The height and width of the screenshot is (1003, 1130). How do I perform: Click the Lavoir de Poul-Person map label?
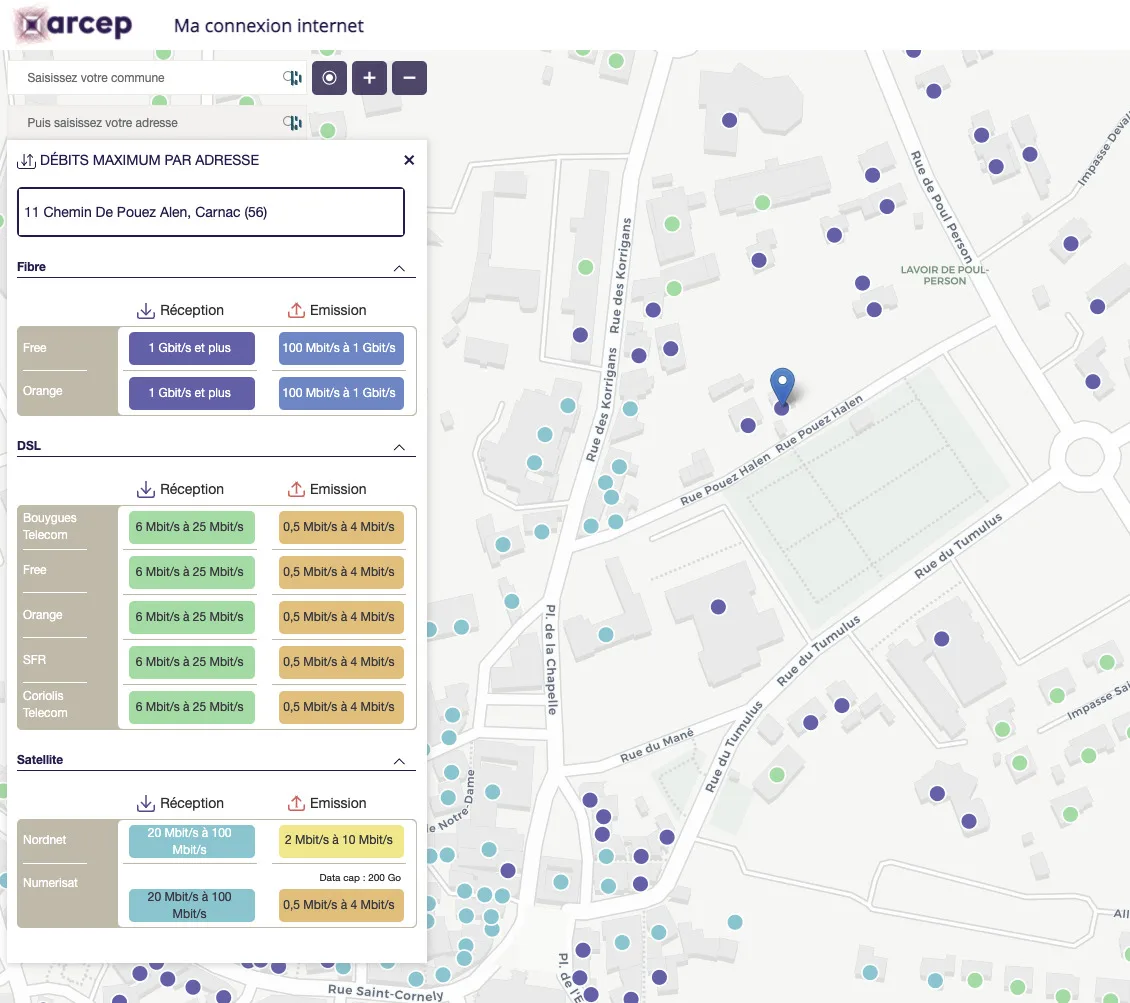point(944,275)
